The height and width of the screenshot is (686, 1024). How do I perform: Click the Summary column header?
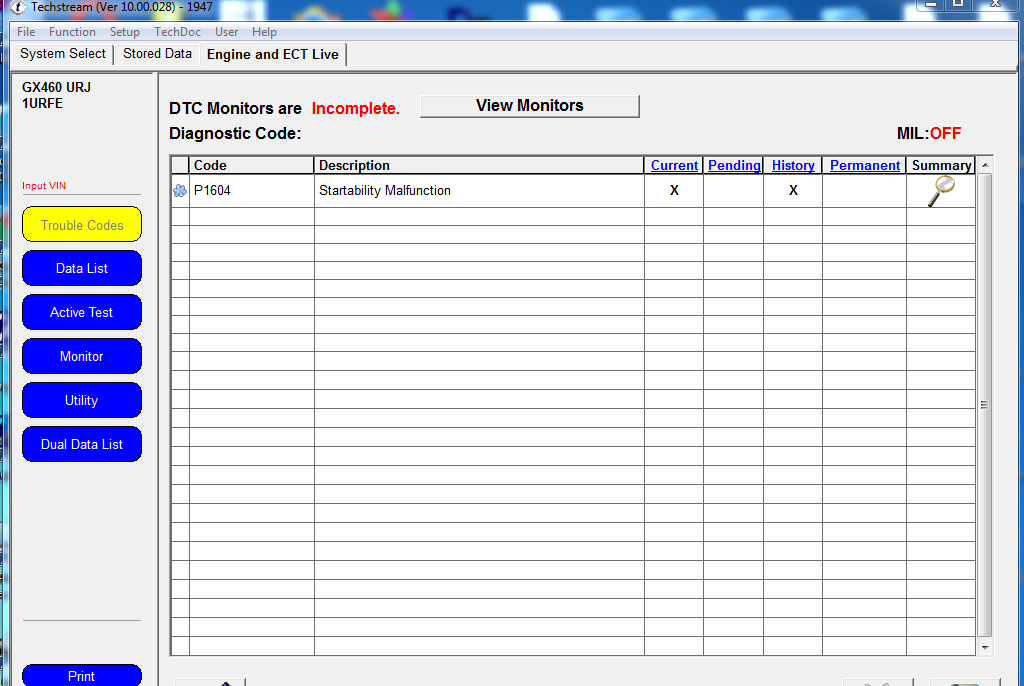(x=941, y=165)
